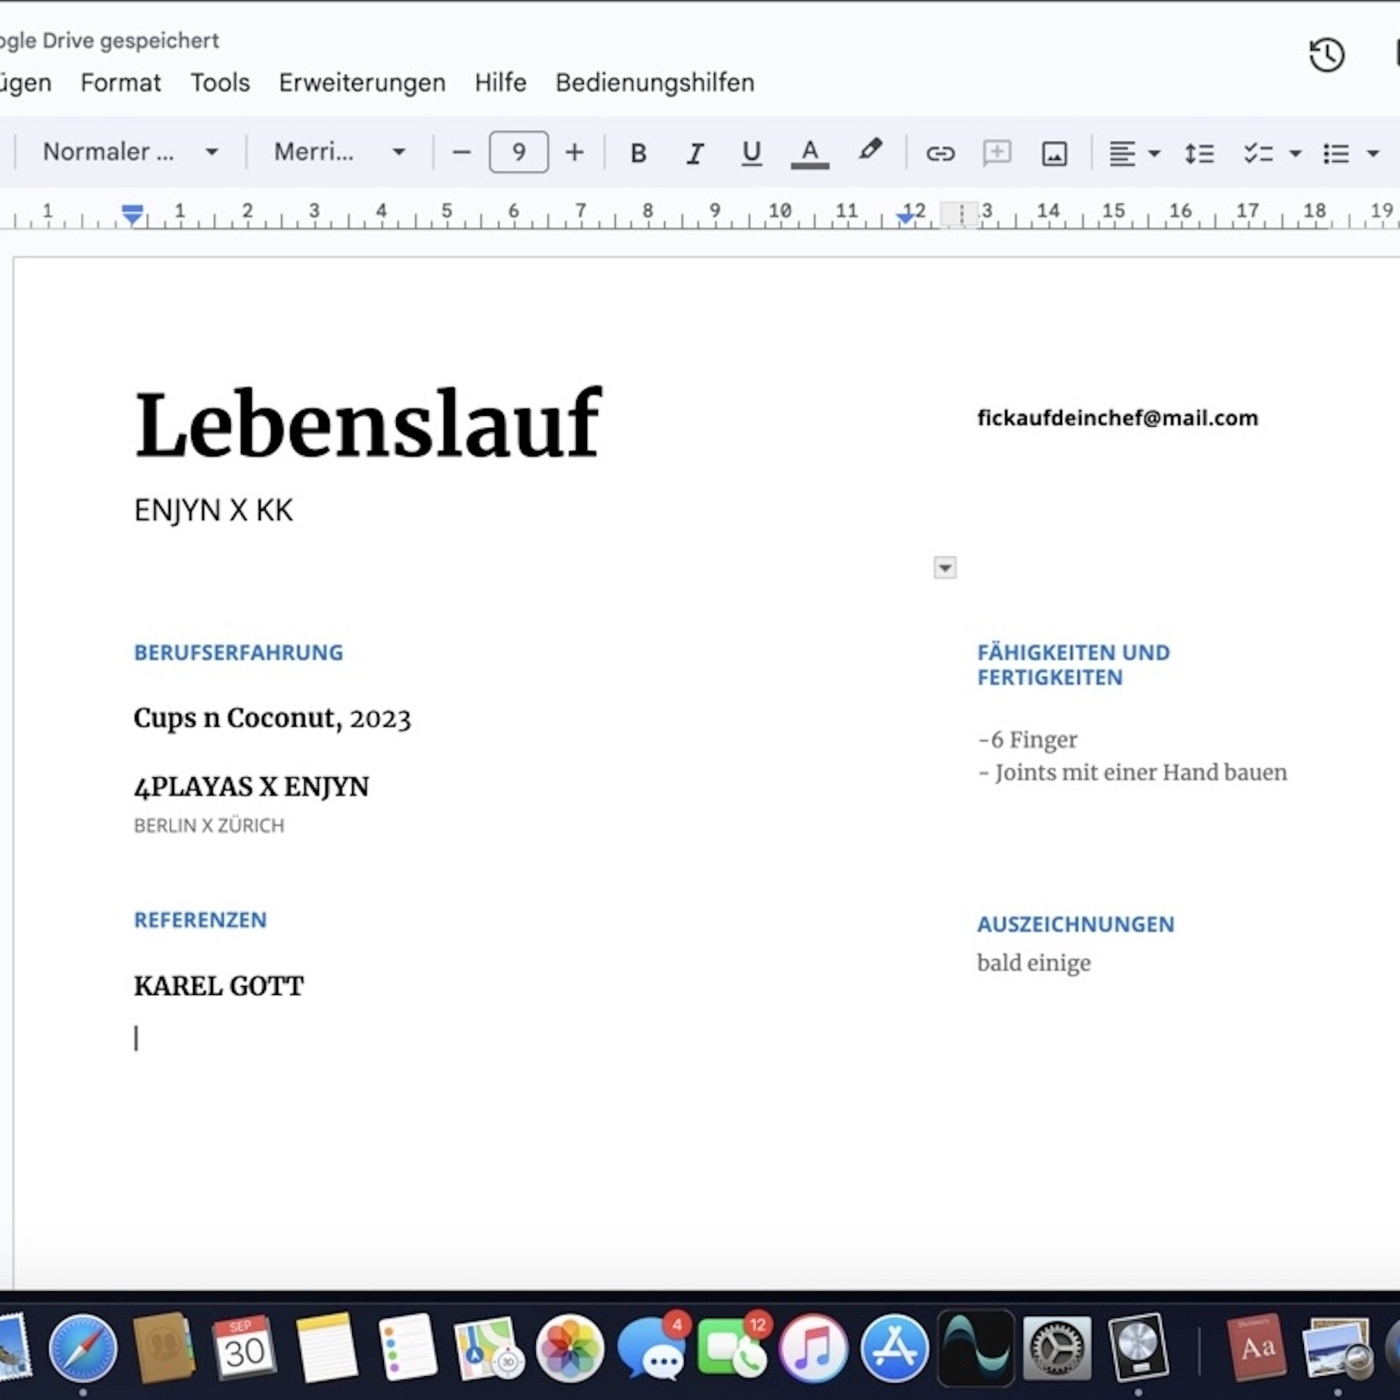The image size is (1400, 1400).
Task: Open Safari from the dock
Action: coord(83,1348)
